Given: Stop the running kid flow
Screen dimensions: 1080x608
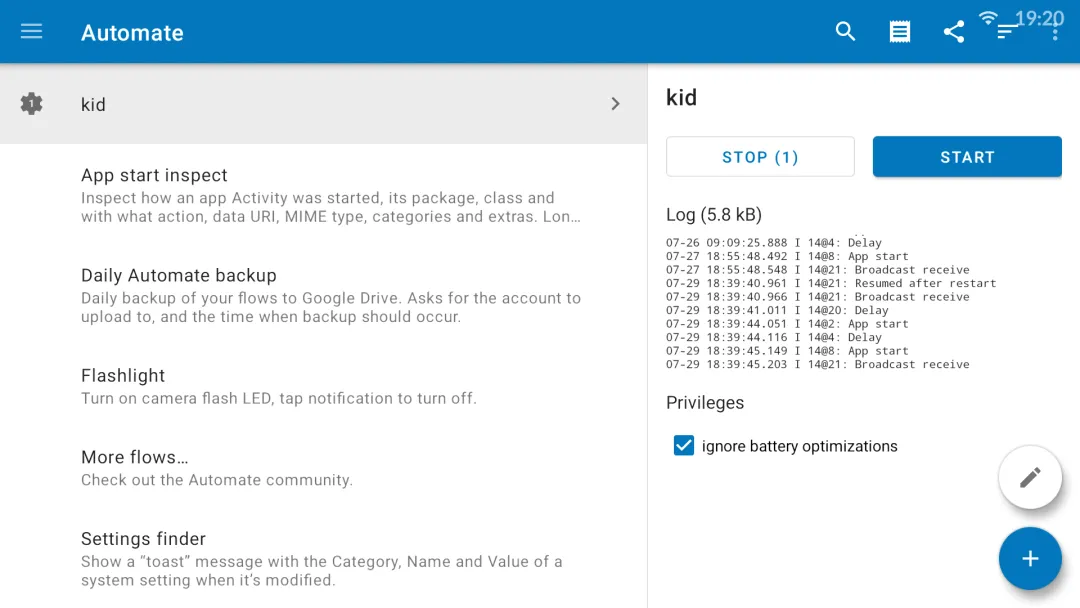Looking at the screenshot, I should [x=760, y=157].
